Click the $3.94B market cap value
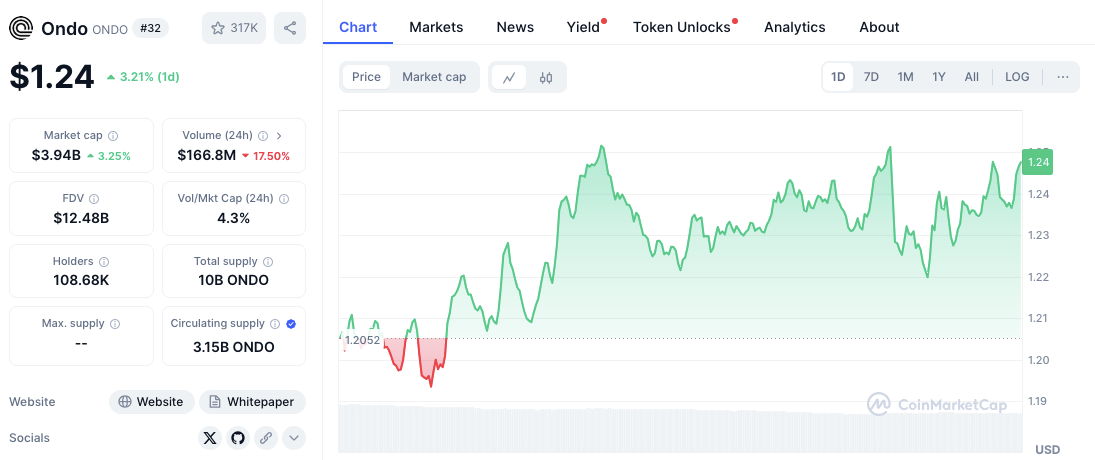The image size is (1095, 460). [x=56, y=155]
